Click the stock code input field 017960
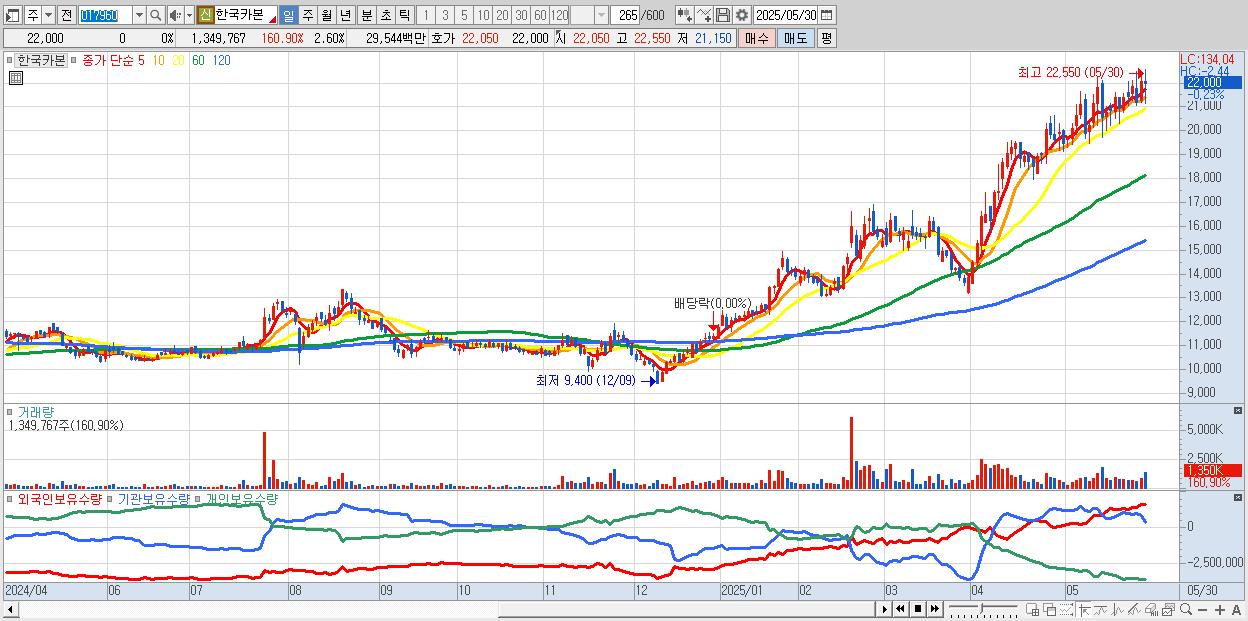Image resolution: width=1248 pixels, height=621 pixels. pos(105,15)
